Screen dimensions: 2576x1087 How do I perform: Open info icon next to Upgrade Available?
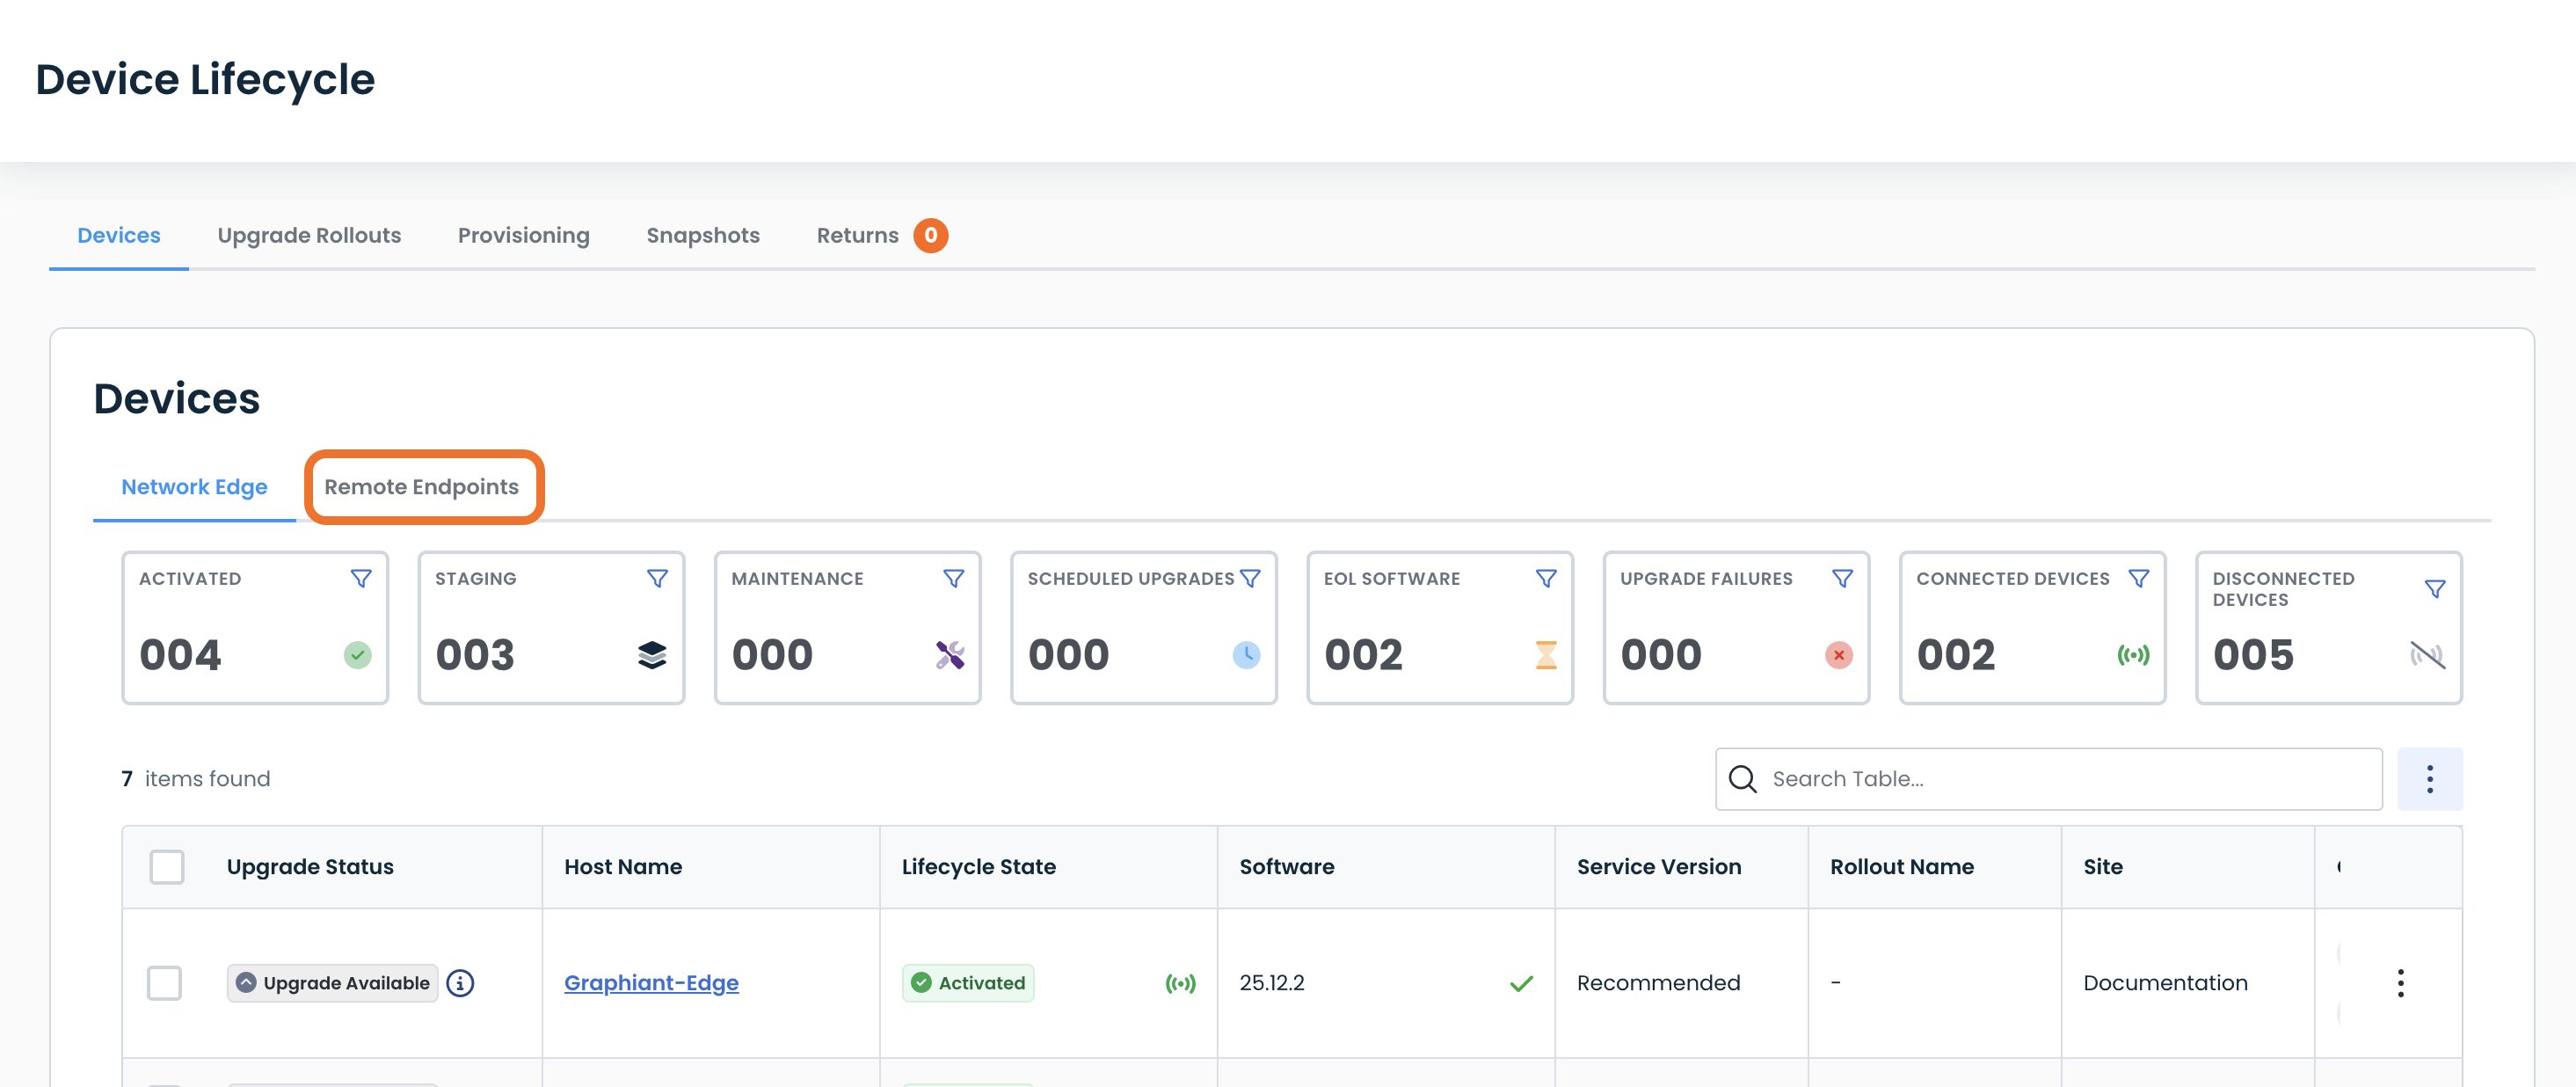click(x=460, y=983)
